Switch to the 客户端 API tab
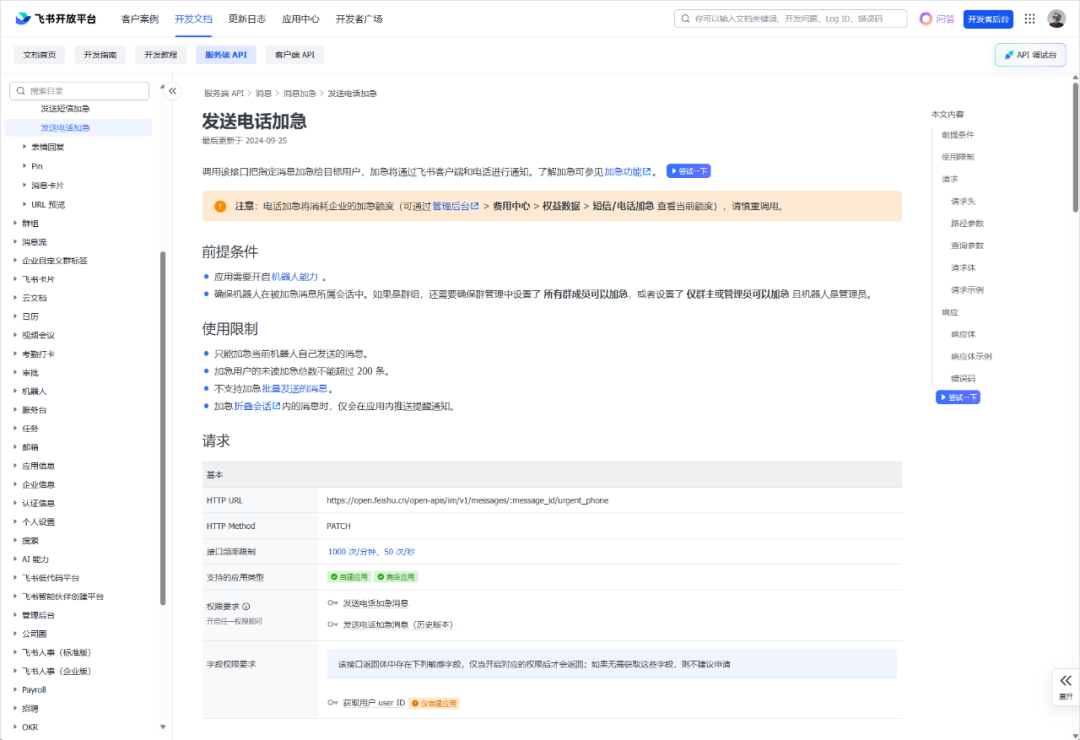Viewport: 1080px width, 740px height. pos(297,55)
